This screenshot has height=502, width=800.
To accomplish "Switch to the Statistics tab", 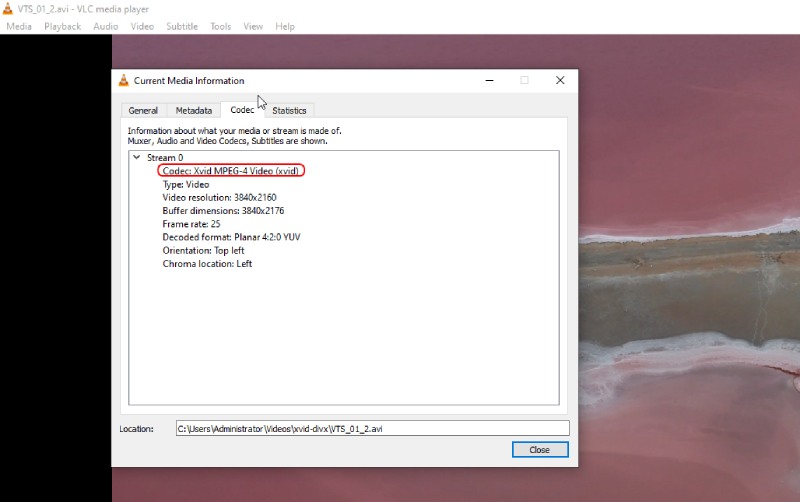I will [289, 110].
